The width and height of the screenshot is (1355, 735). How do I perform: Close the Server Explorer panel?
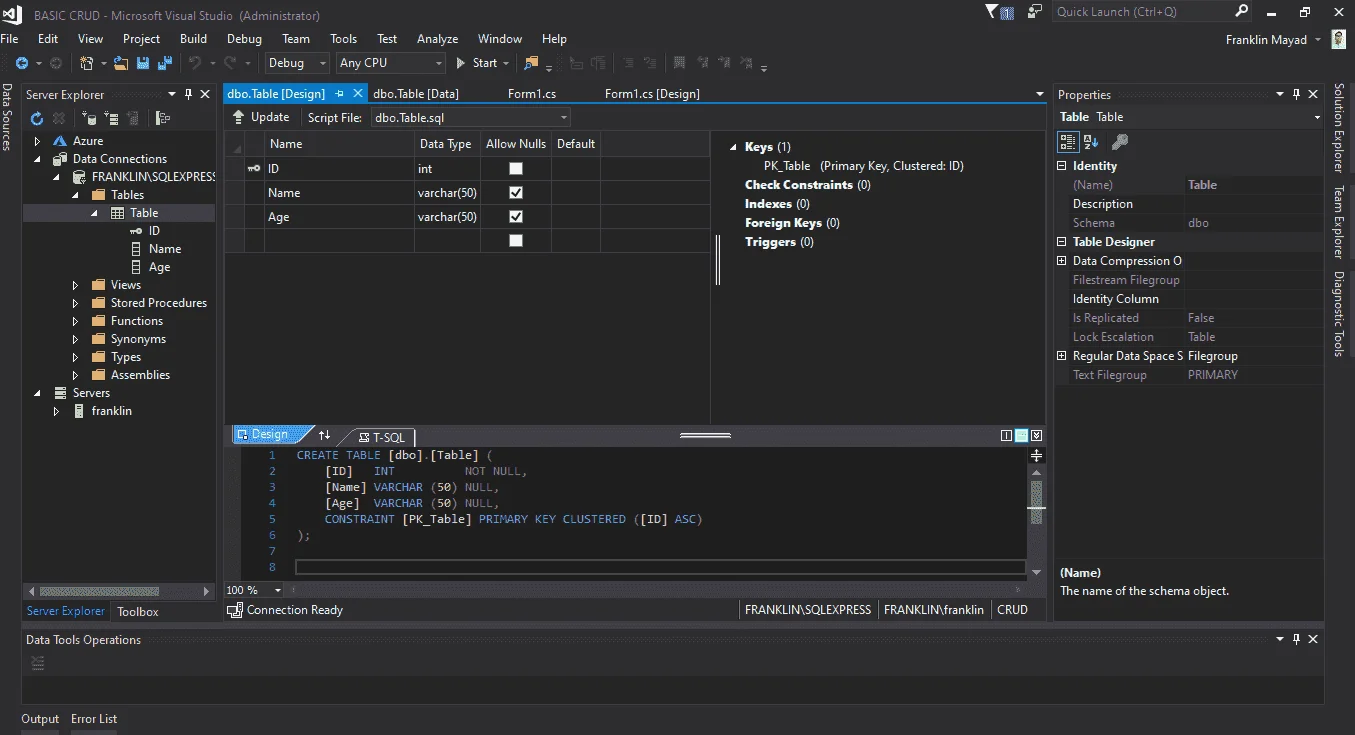[205, 94]
